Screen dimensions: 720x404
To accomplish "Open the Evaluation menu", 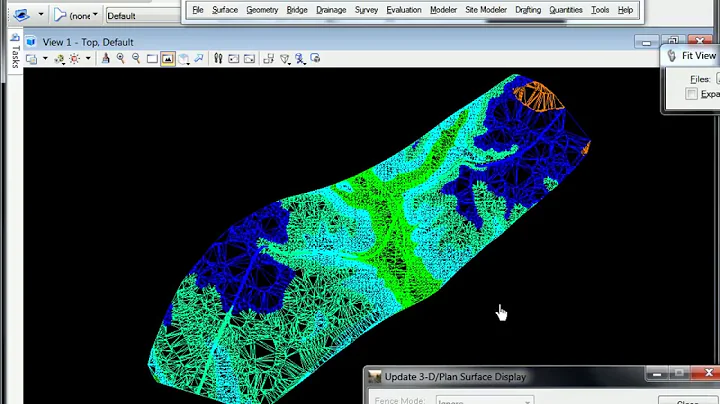I will tap(404, 10).
